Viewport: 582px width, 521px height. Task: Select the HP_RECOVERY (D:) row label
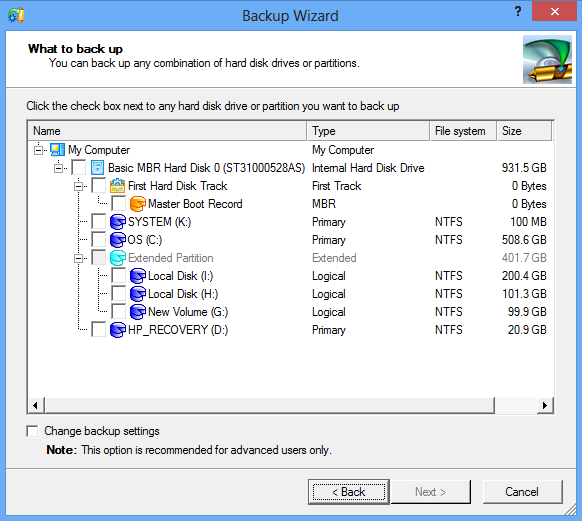point(178,330)
